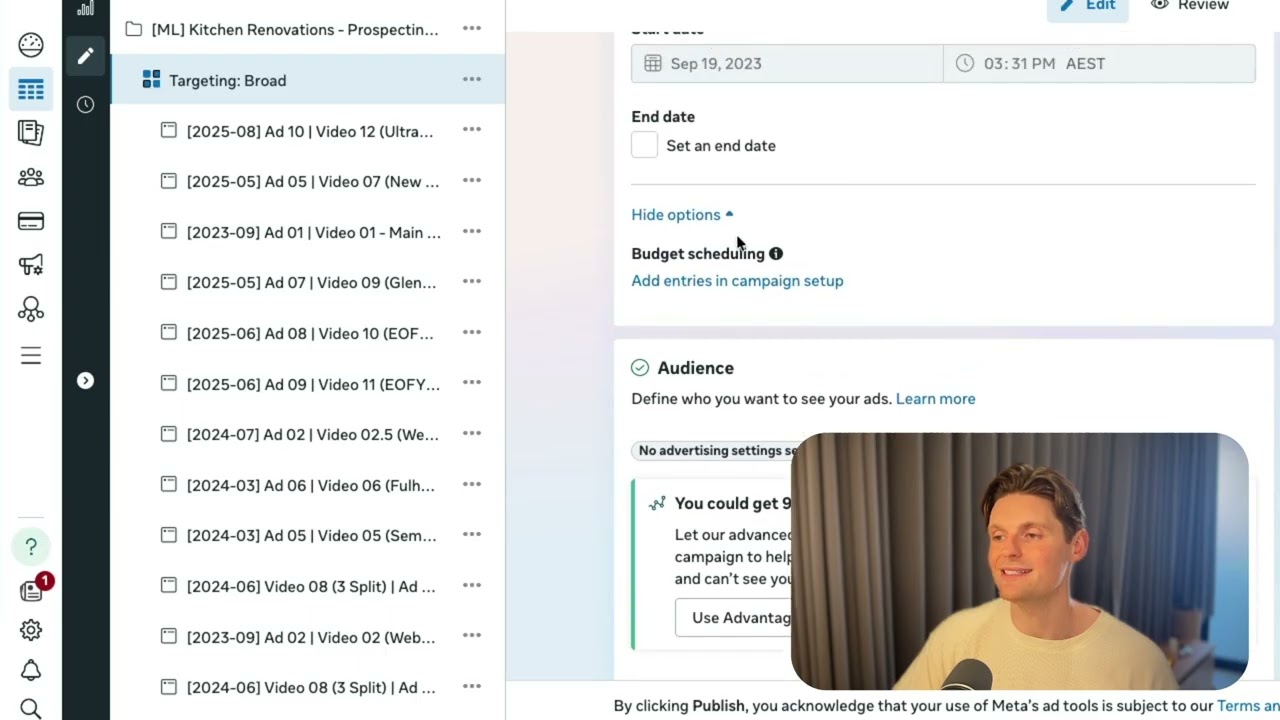The image size is (1280, 720).
Task: Click ad icon for Ad 10 Video 12
Action: click(x=169, y=130)
